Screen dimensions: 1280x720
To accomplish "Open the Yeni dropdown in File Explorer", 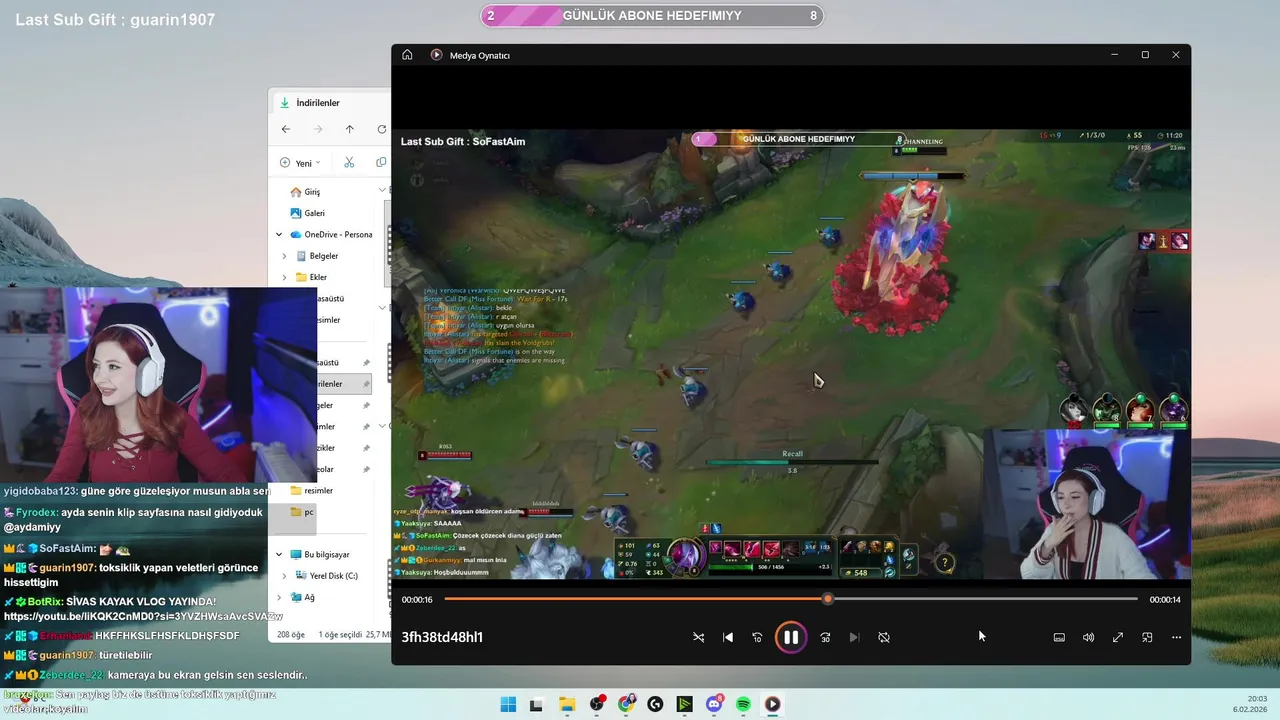I will (x=301, y=163).
